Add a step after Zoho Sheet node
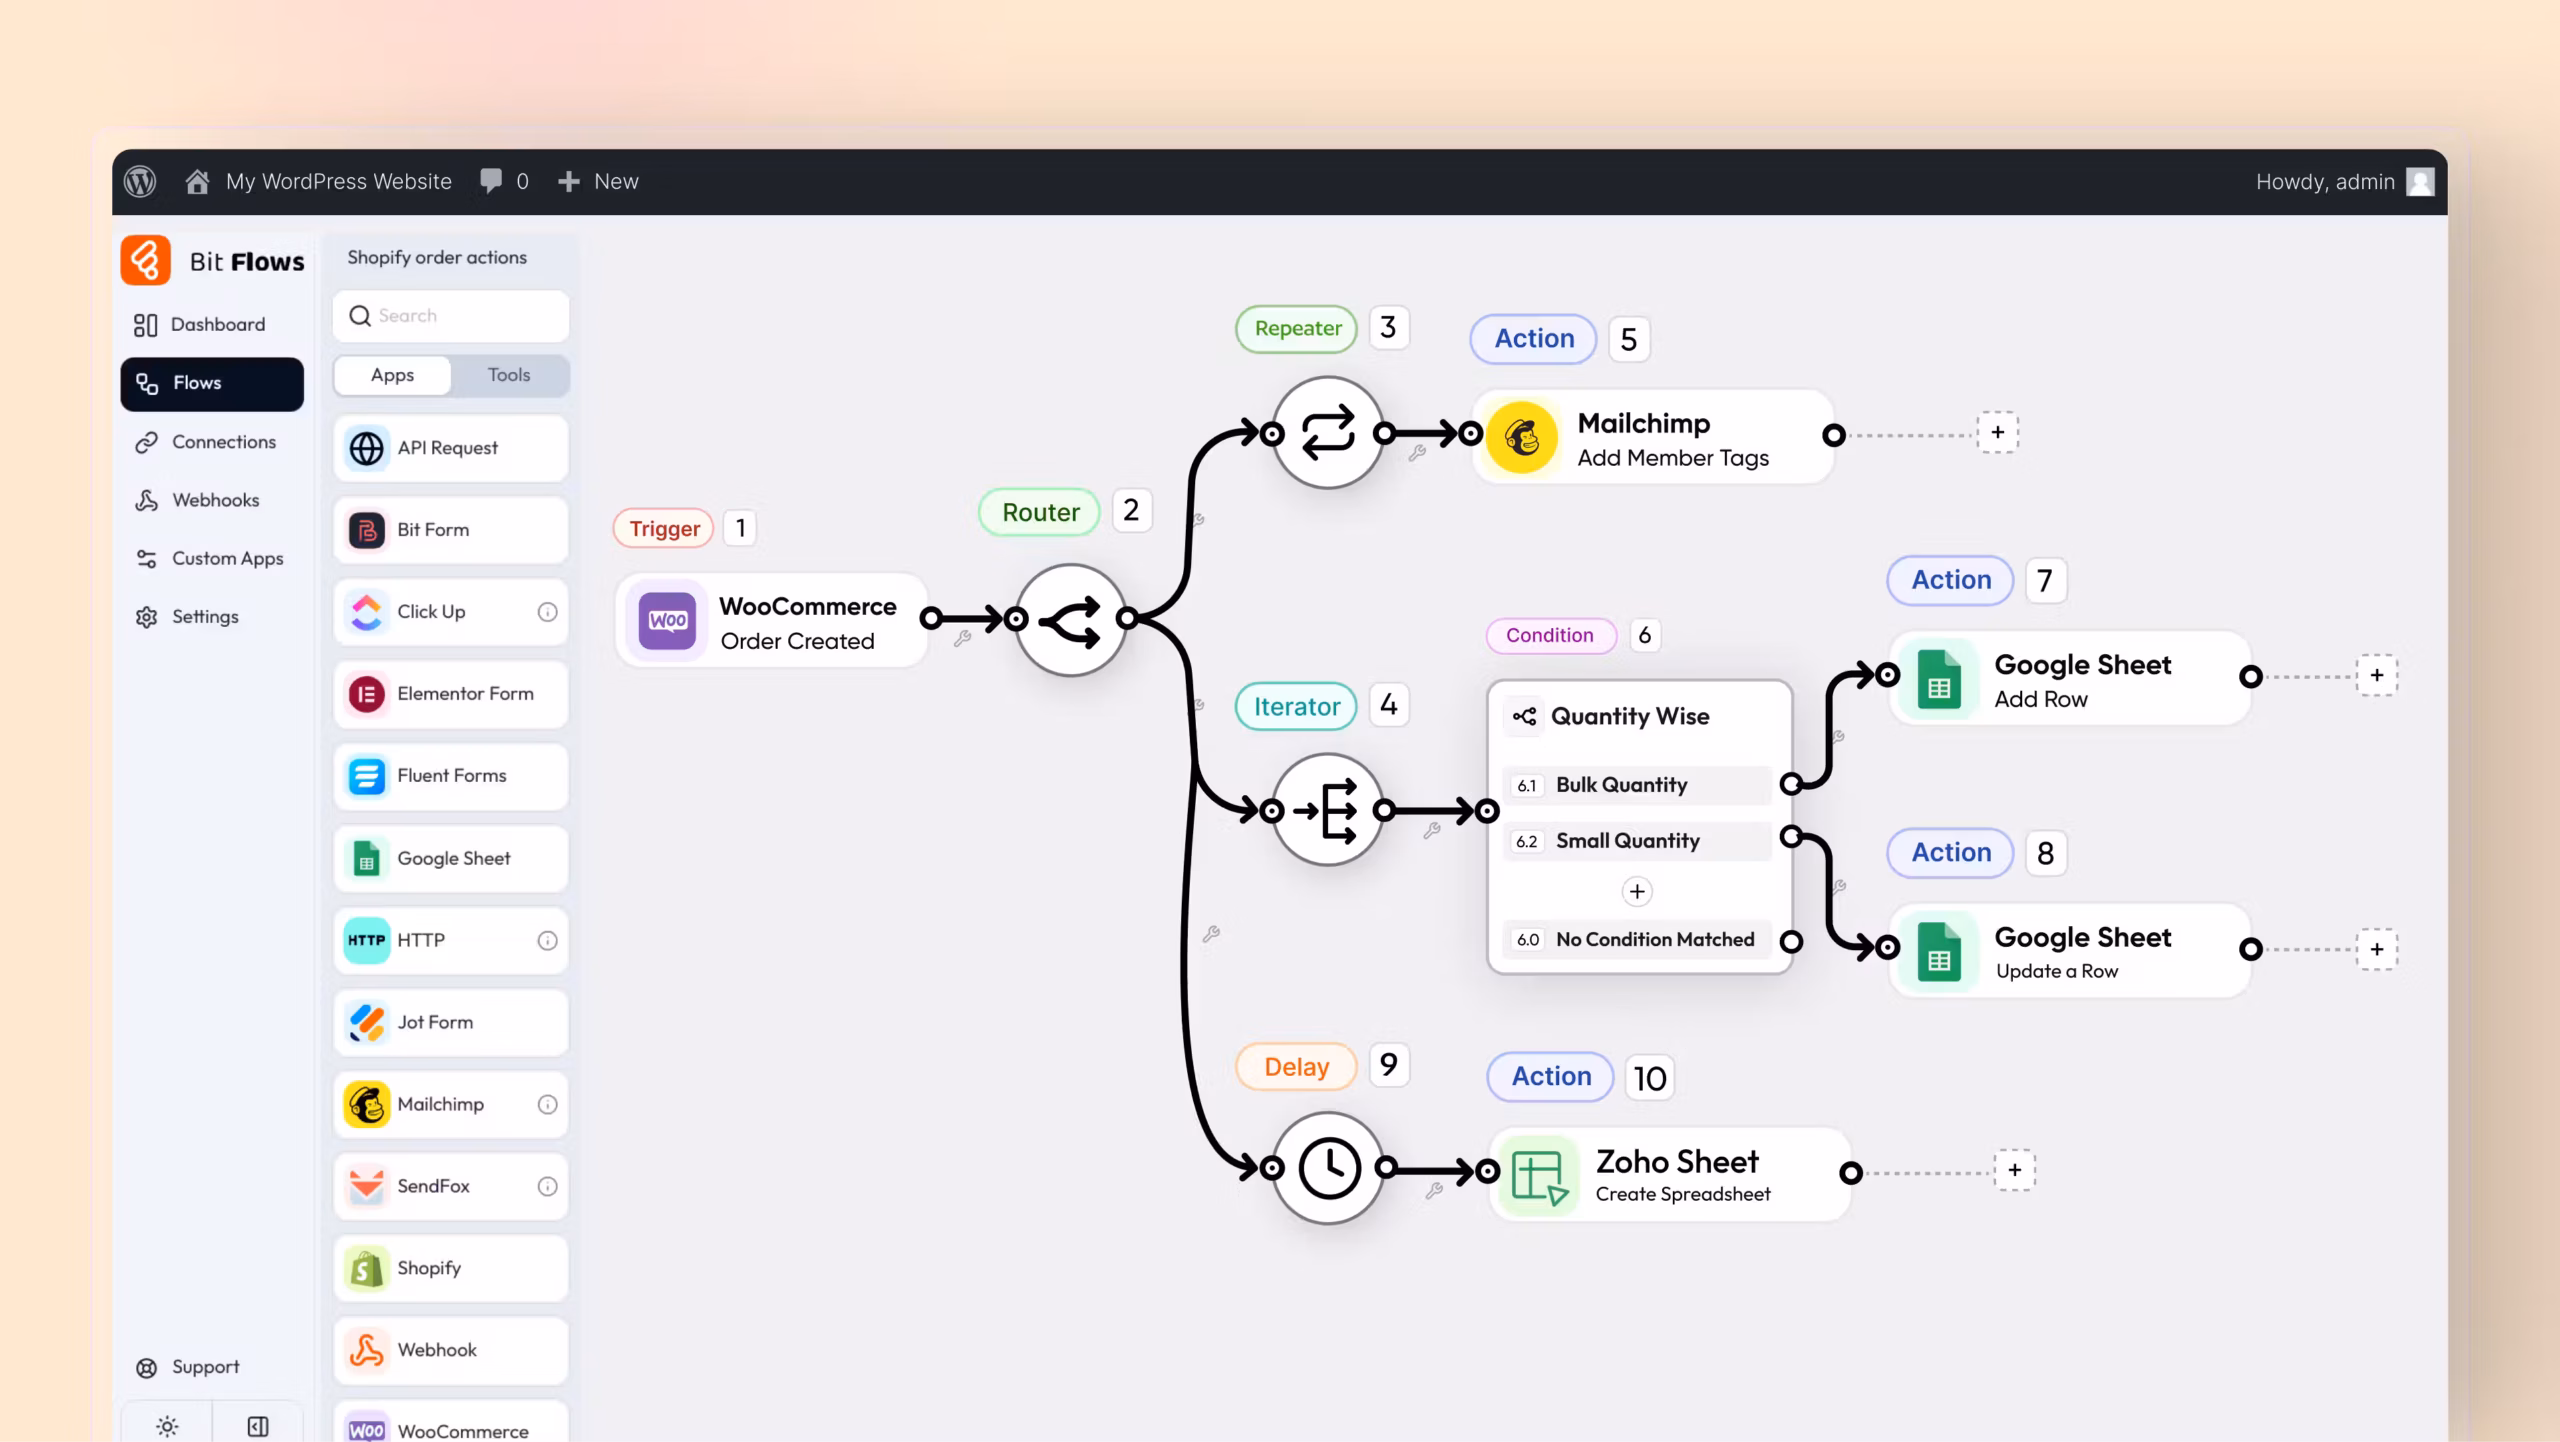The width and height of the screenshot is (2560, 1442). click(x=2015, y=1170)
